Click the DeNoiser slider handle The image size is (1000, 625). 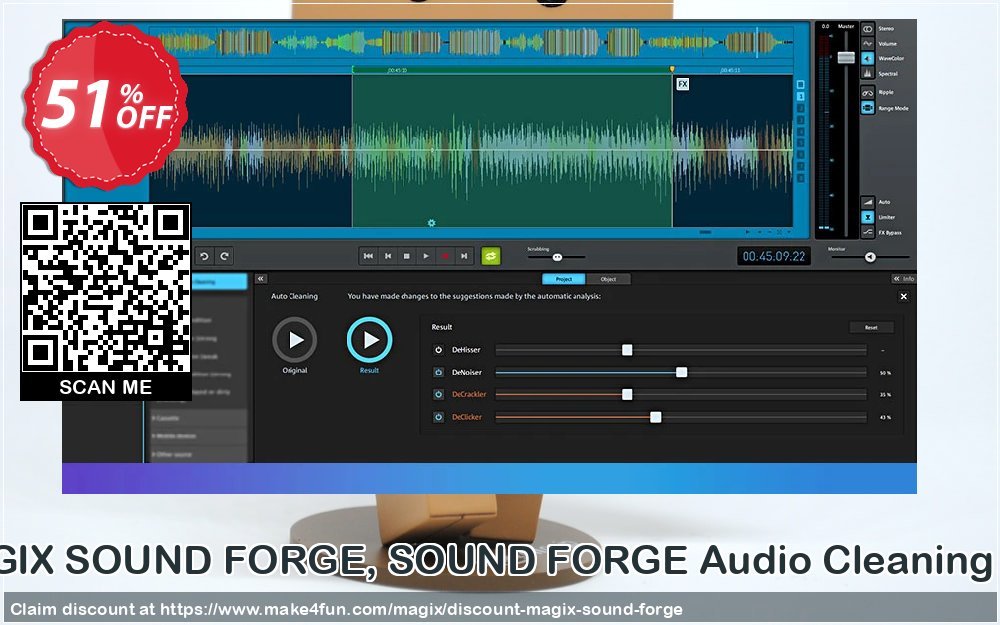click(682, 372)
